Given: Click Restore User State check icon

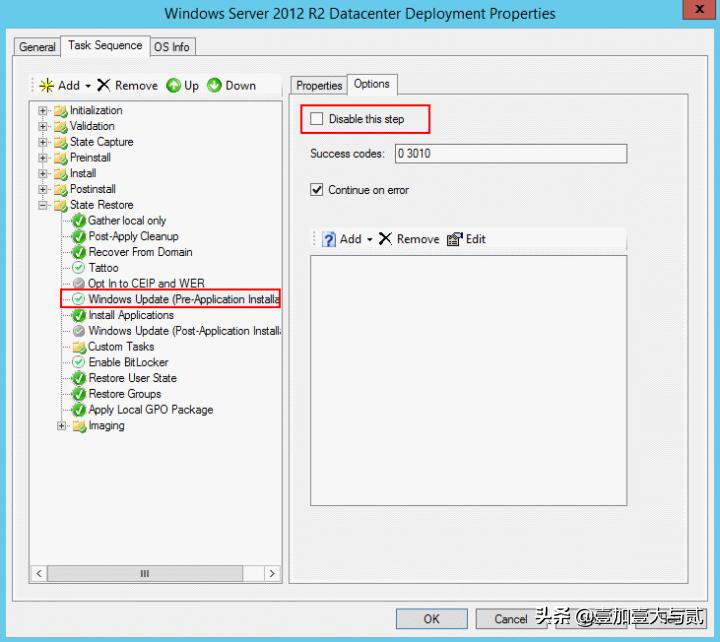Looking at the screenshot, I should click(x=79, y=378).
